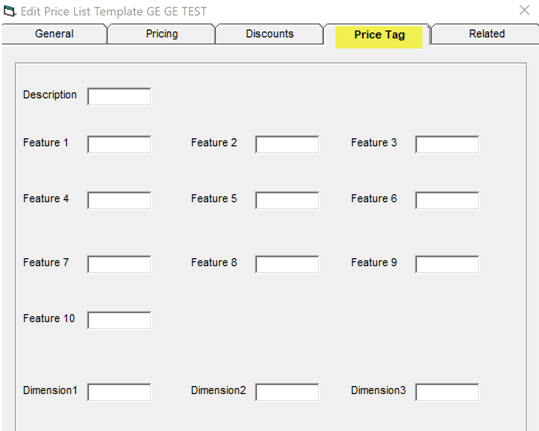
Task: Click the Feature 2 input field
Action: click(x=287, y=144)
